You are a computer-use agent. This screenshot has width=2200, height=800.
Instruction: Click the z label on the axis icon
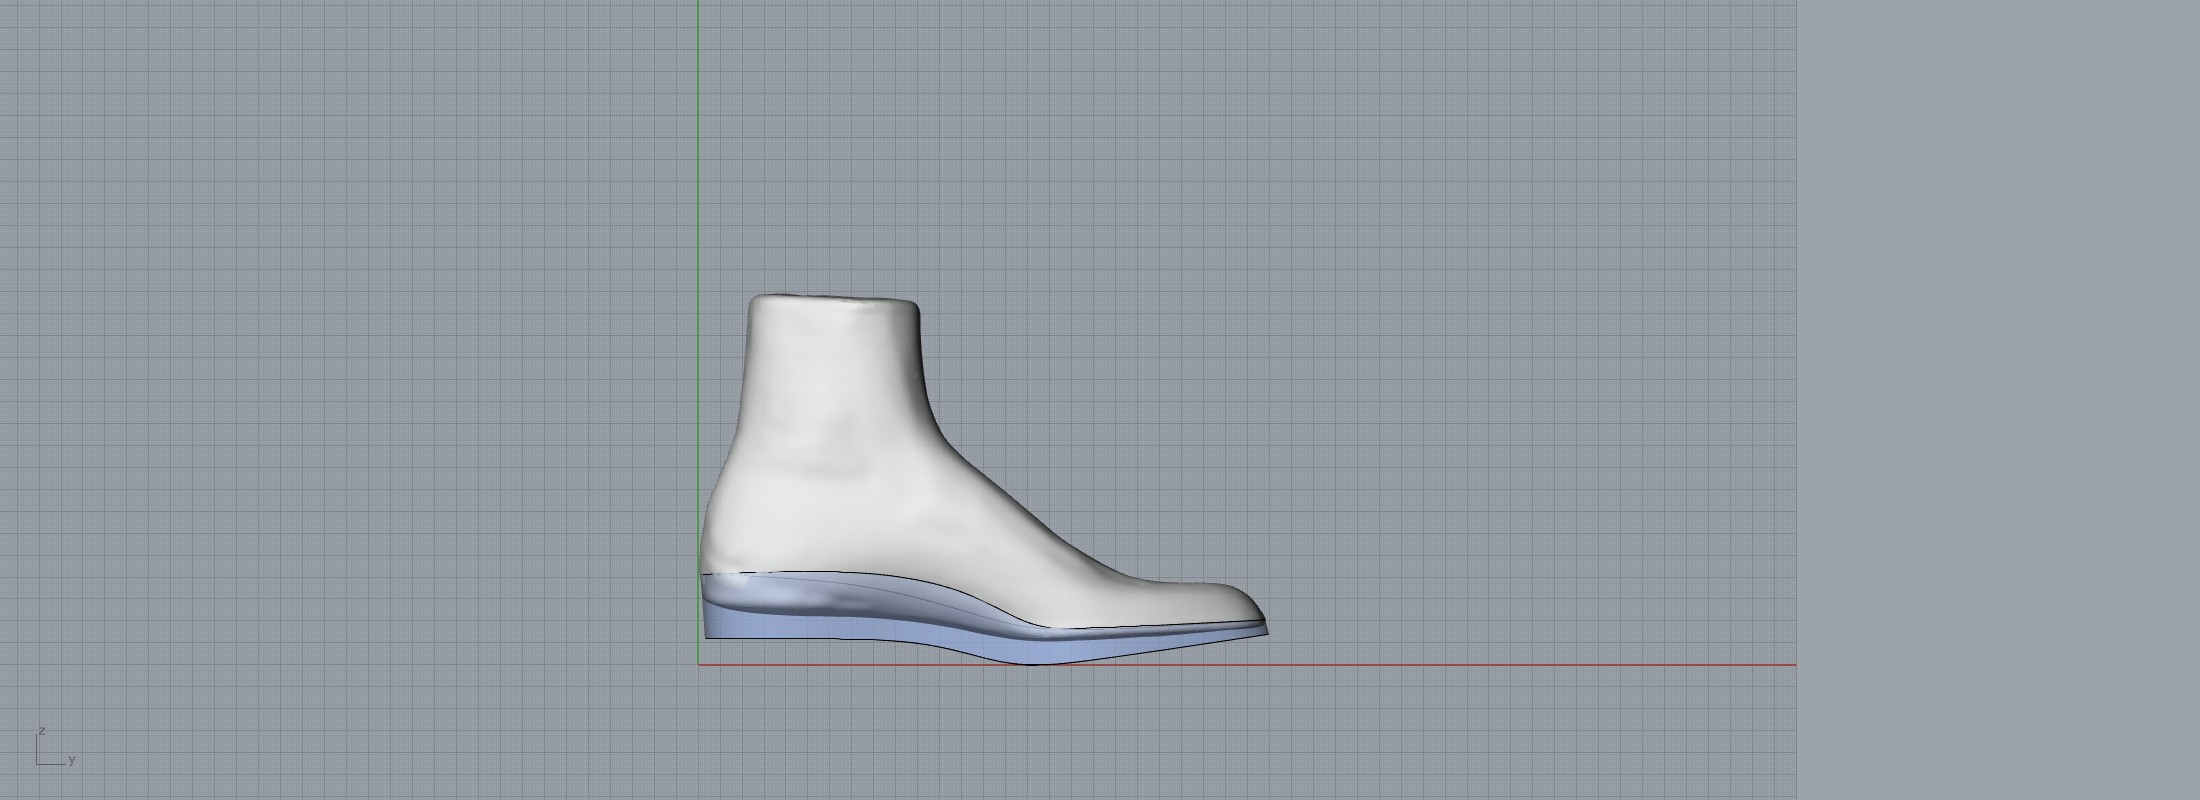click(x=42, y=731)
